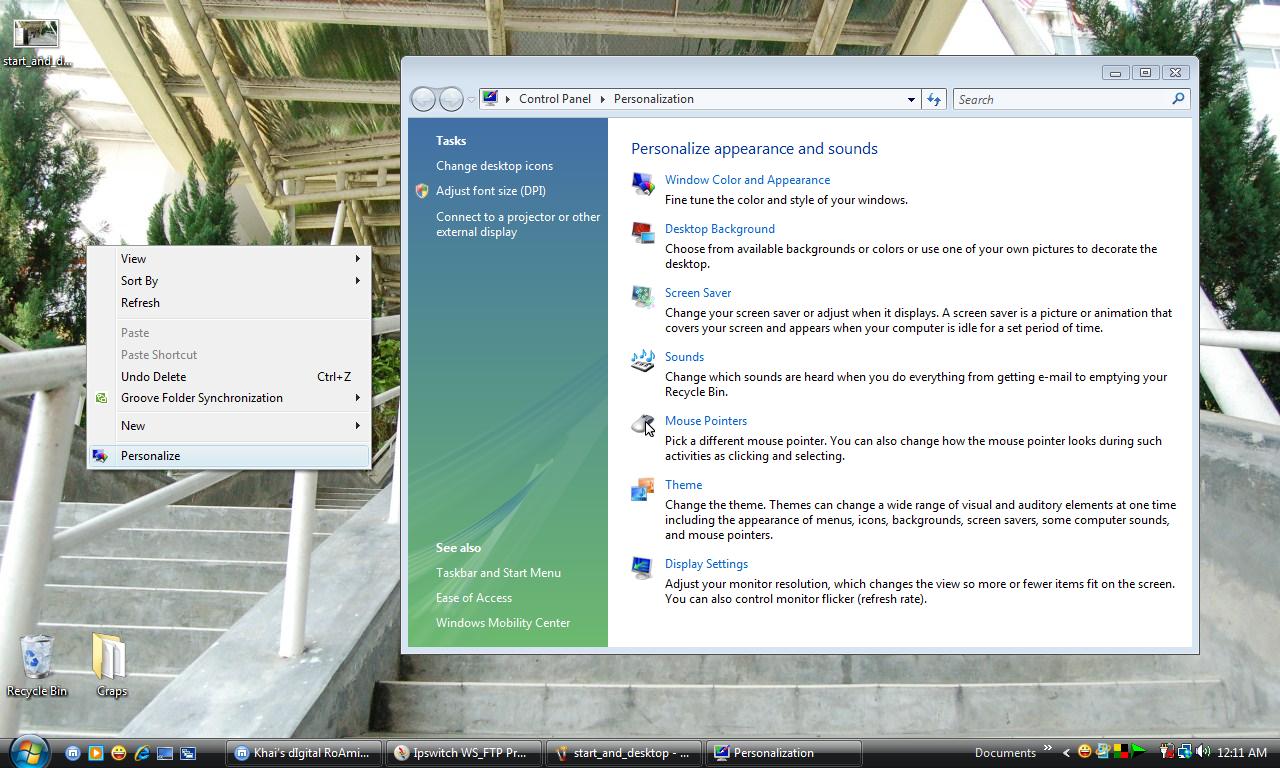
Task: Click the Screen Saver icon
Action: 643,297
